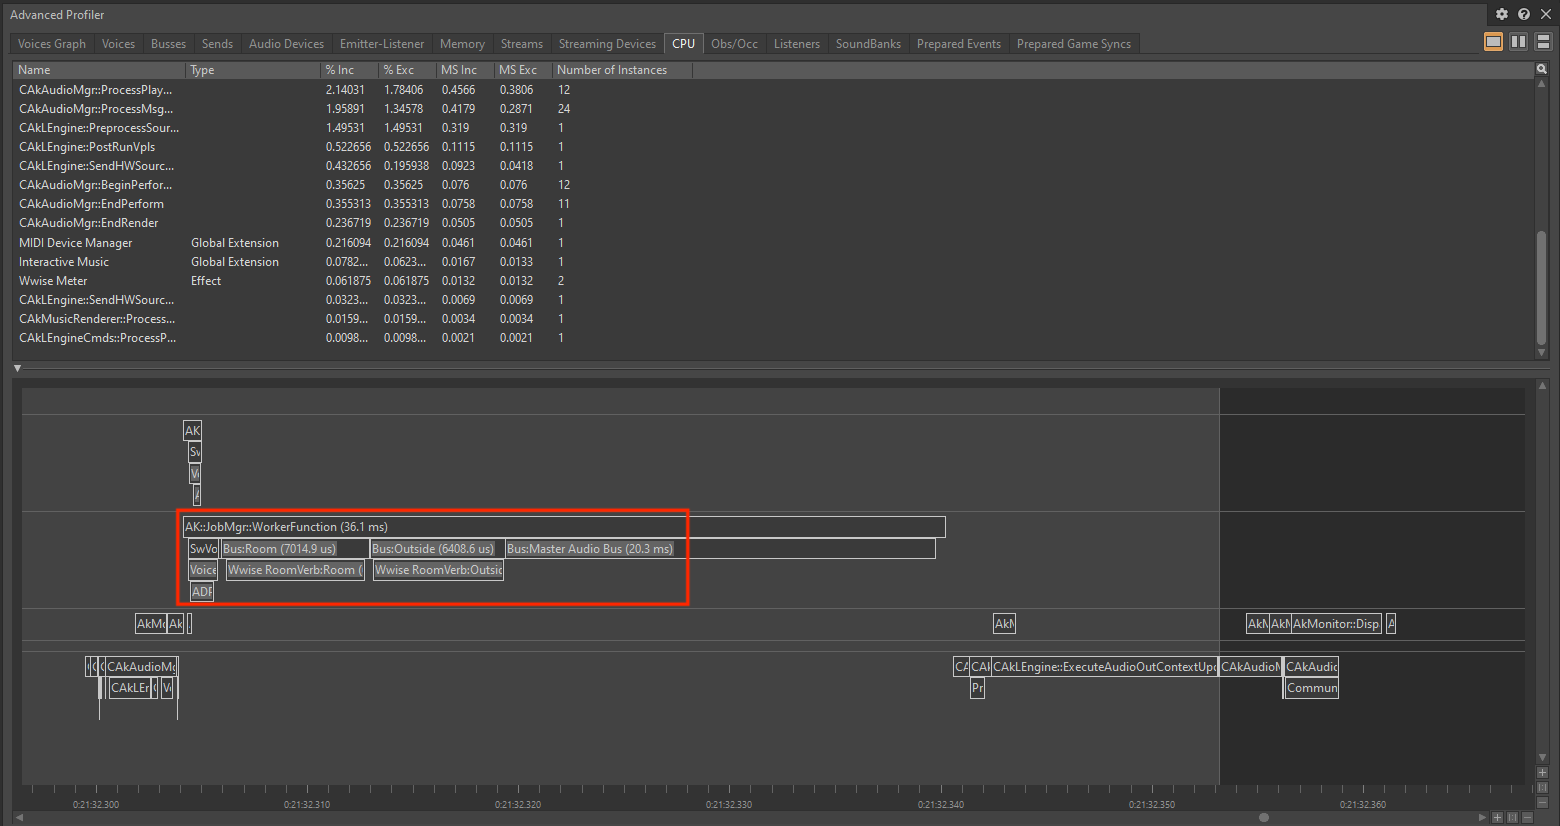
Task: Zoom out of timeline with minus icon
Action: [x=1528, y=817]
